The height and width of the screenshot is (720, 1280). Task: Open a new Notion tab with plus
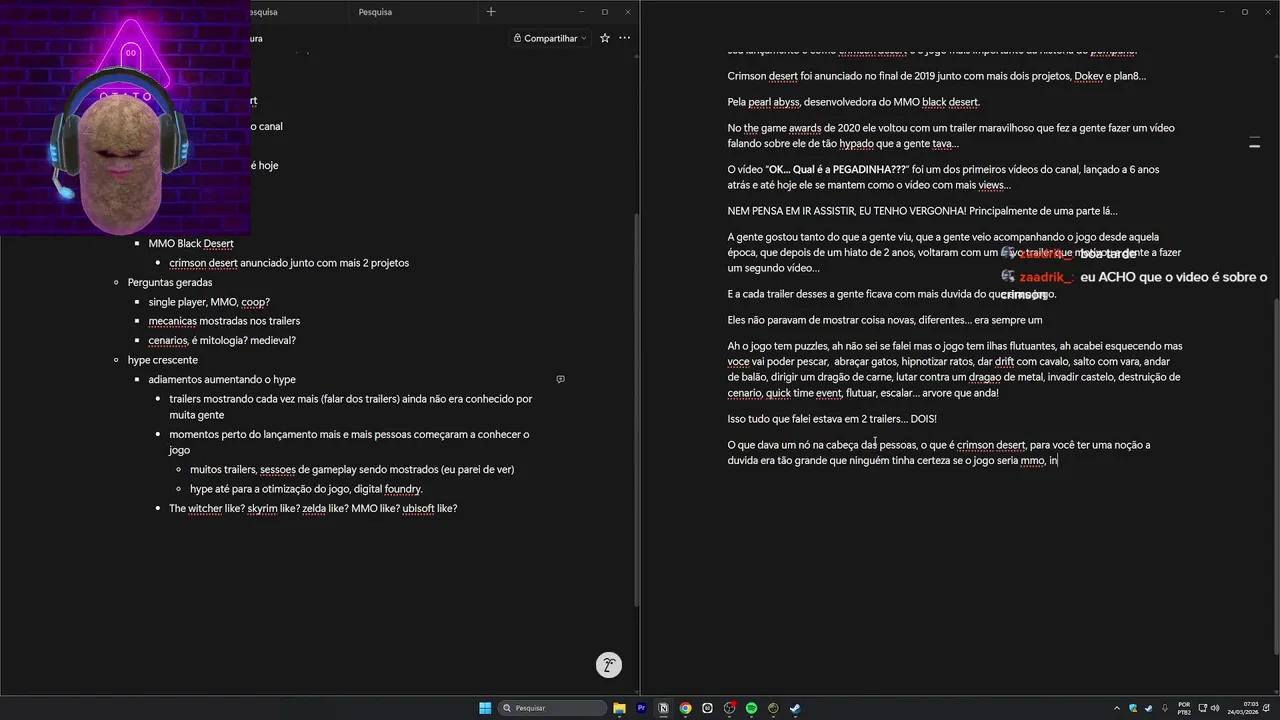(x=490, y=12)
